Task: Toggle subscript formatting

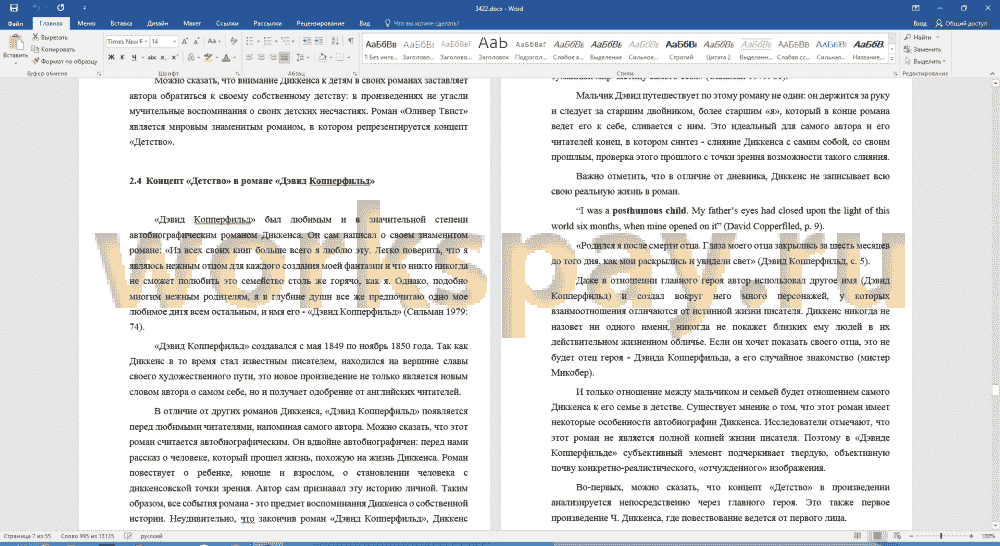Action: (163, 57)
